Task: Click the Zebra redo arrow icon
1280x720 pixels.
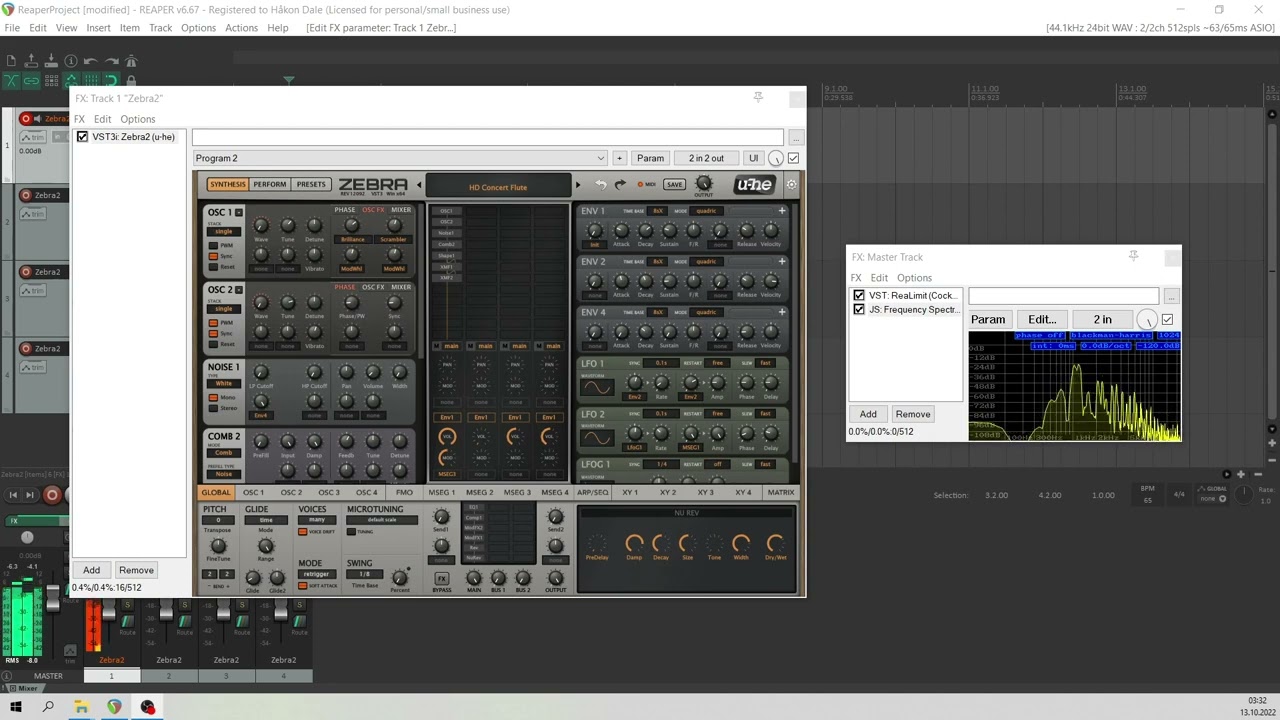Action: tap(620, 185)
